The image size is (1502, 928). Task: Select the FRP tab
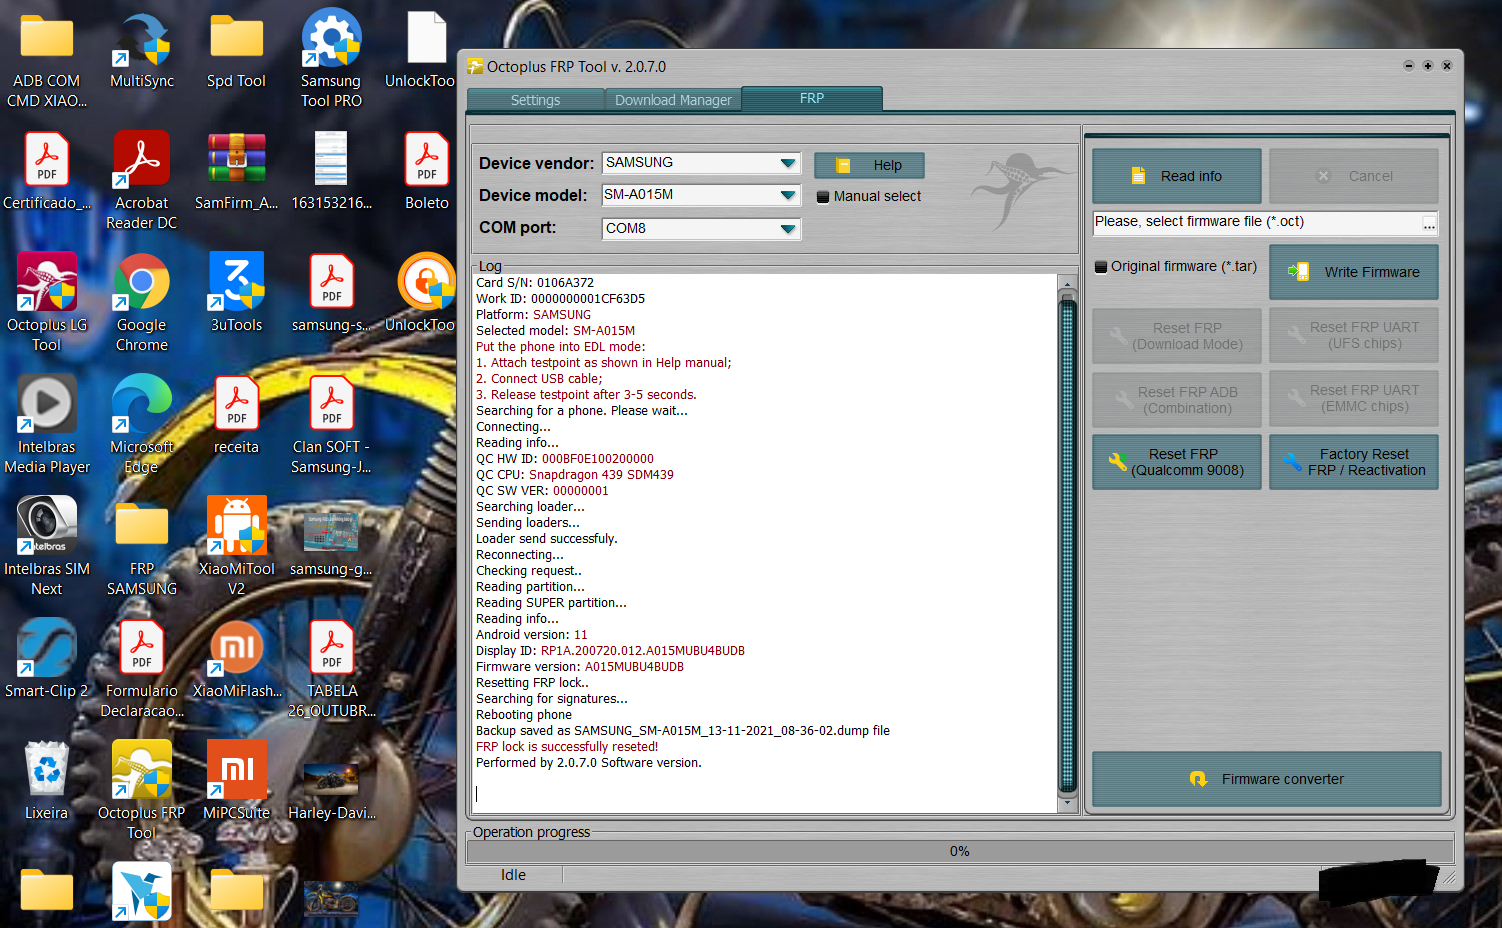click(x=812, y=98)
